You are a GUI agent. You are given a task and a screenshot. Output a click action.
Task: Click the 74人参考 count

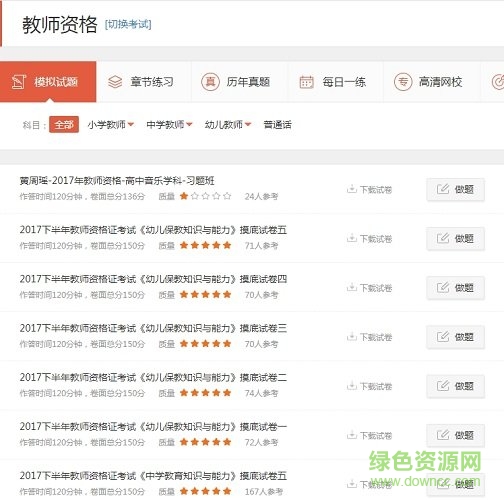(x=261, y=393)
